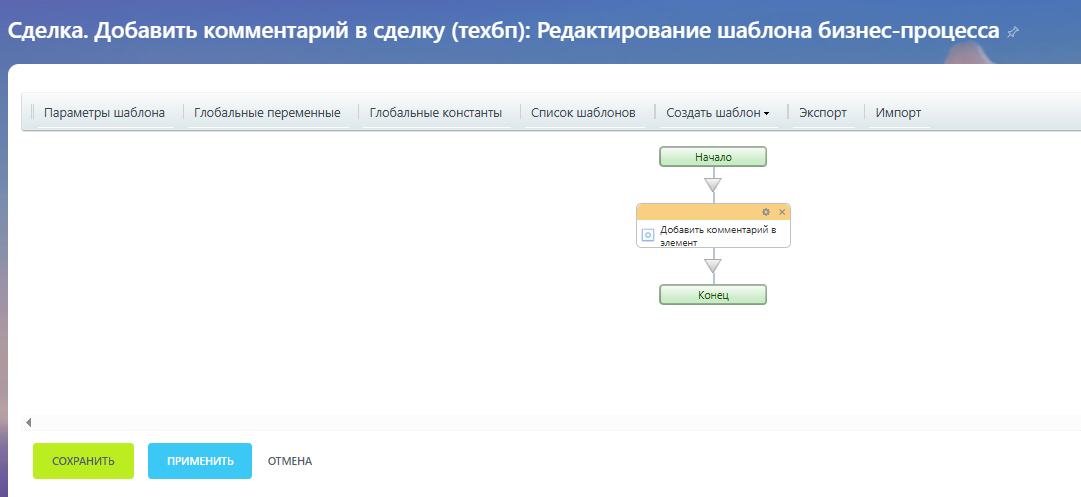Click the activity type icon beside 'Добавить комментарий'
This screenshot has width=1081, height=497.
pyautogui.click(x=647, y=235)
